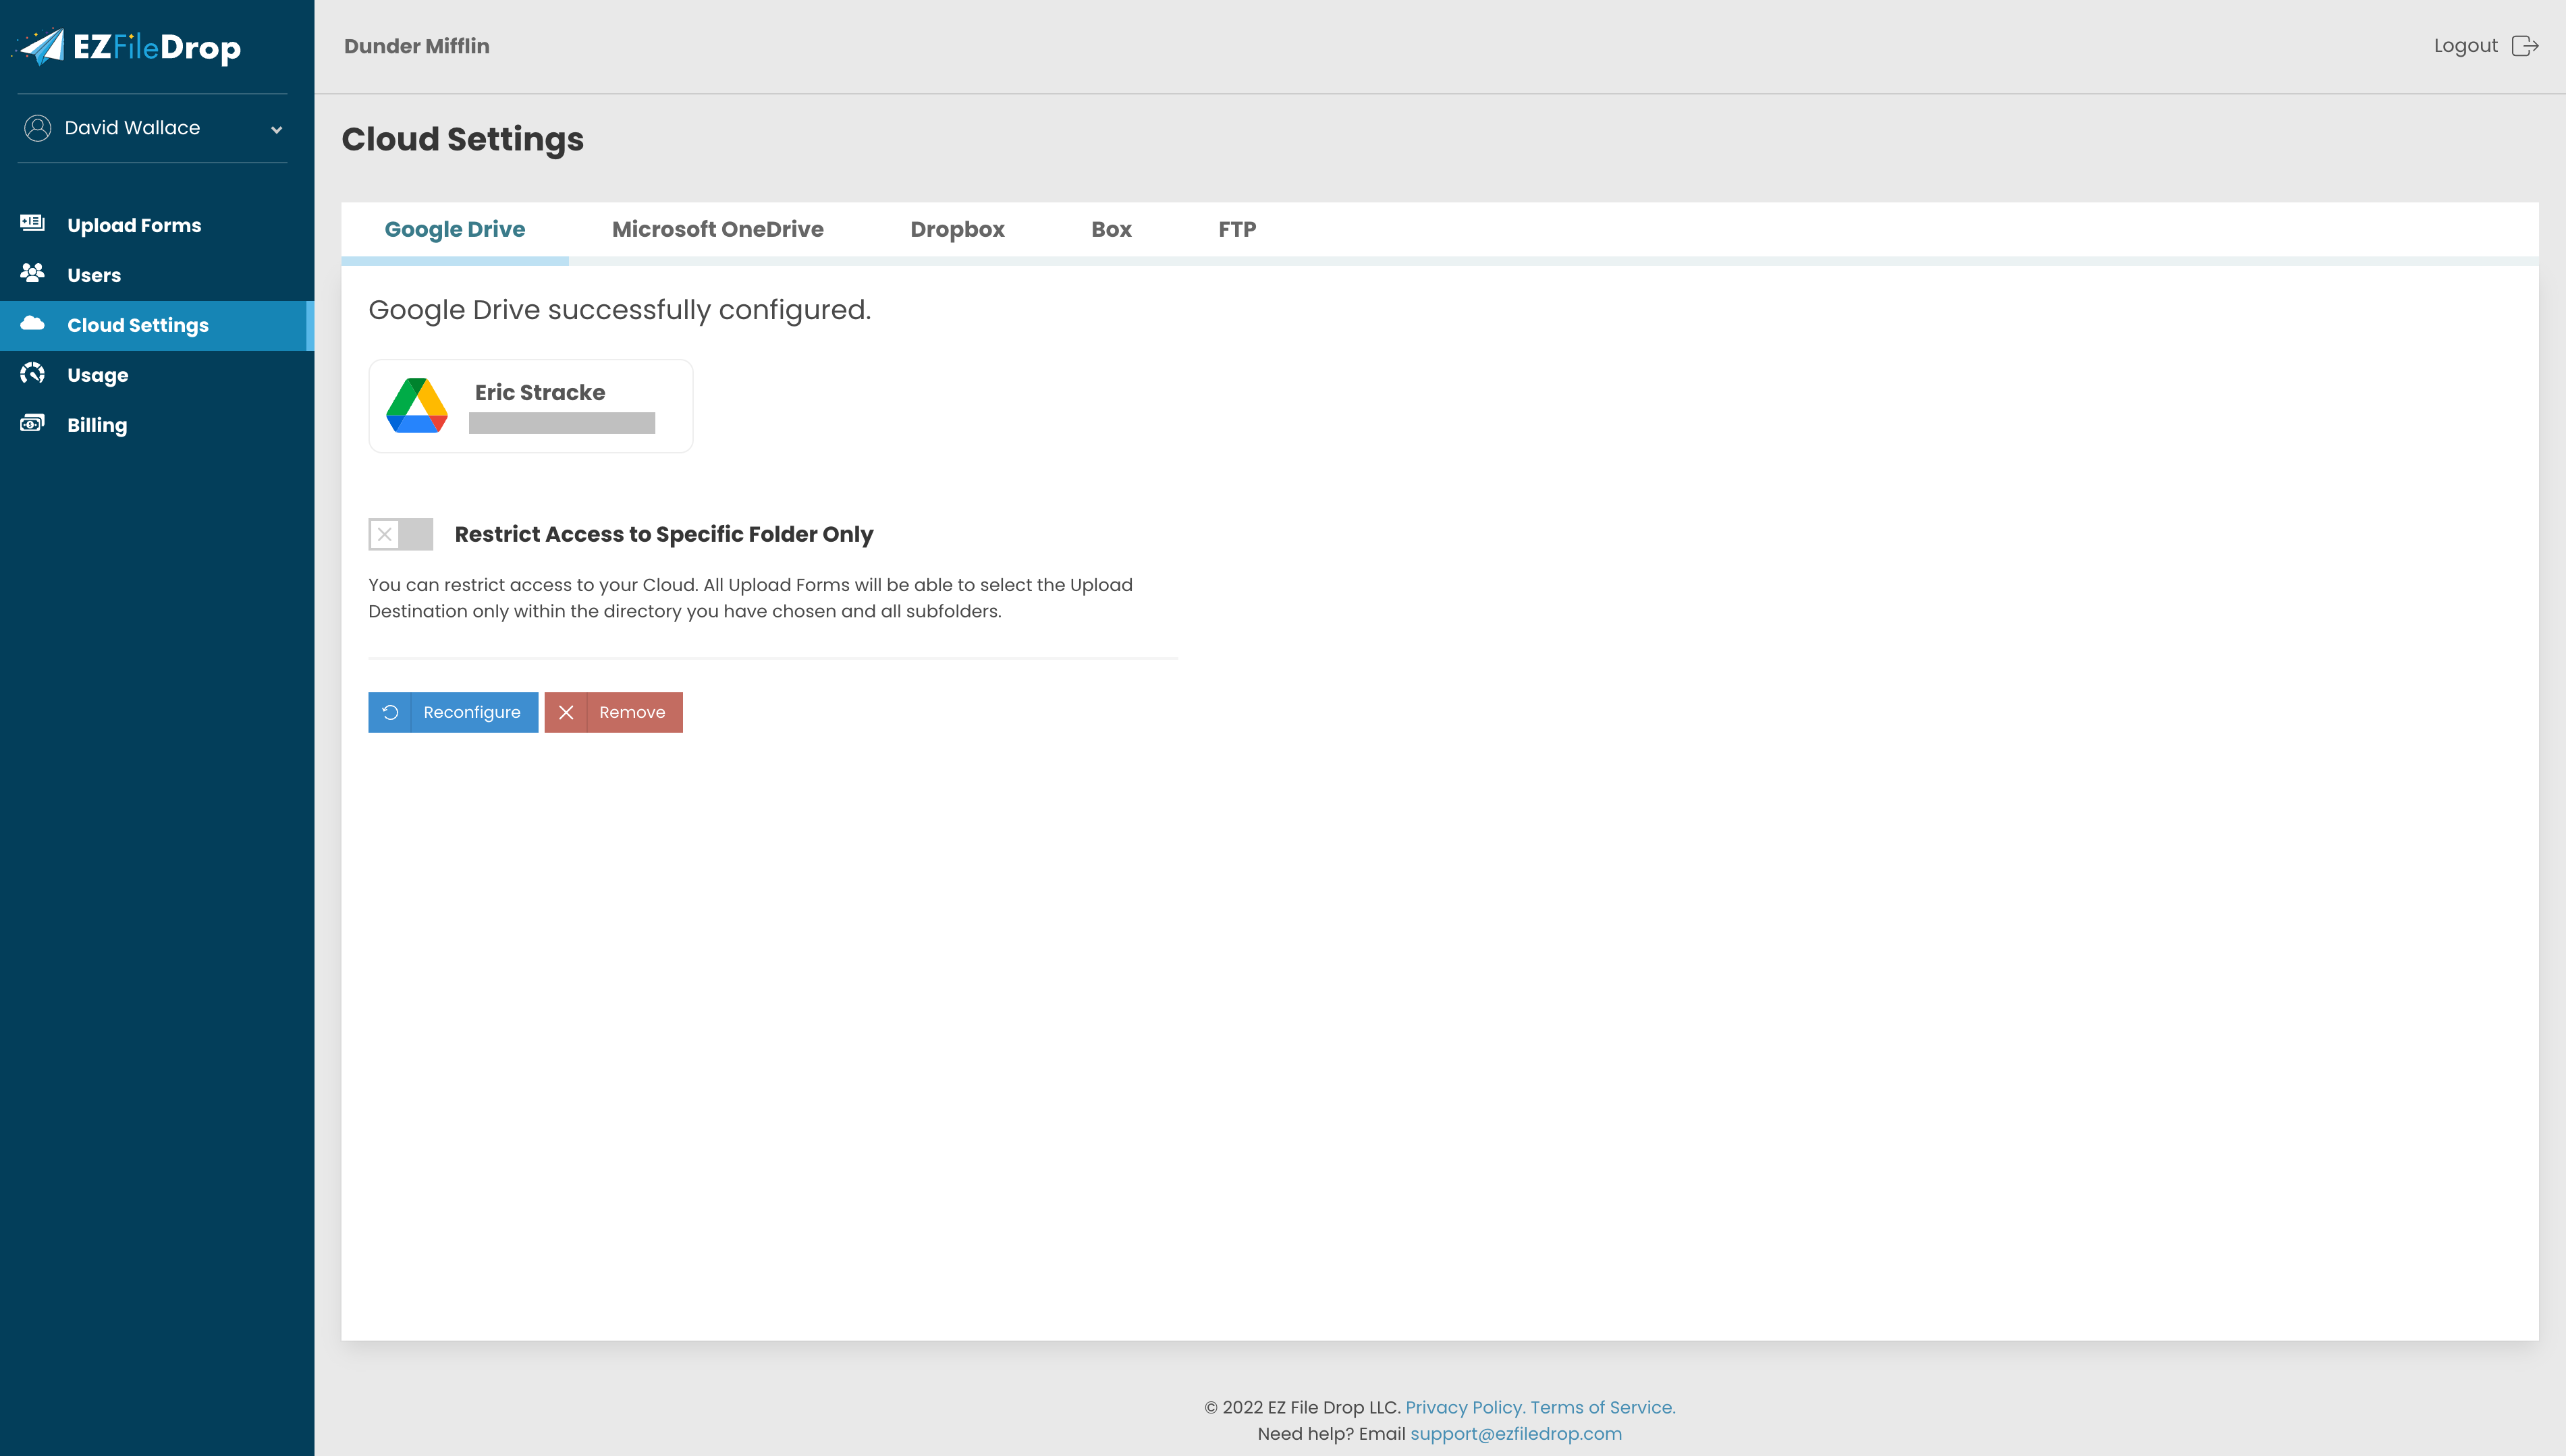Expand the David Wallace account menu
Image resolution: width=2566 pixels, height=1456 pixels.
pos(277,128)
